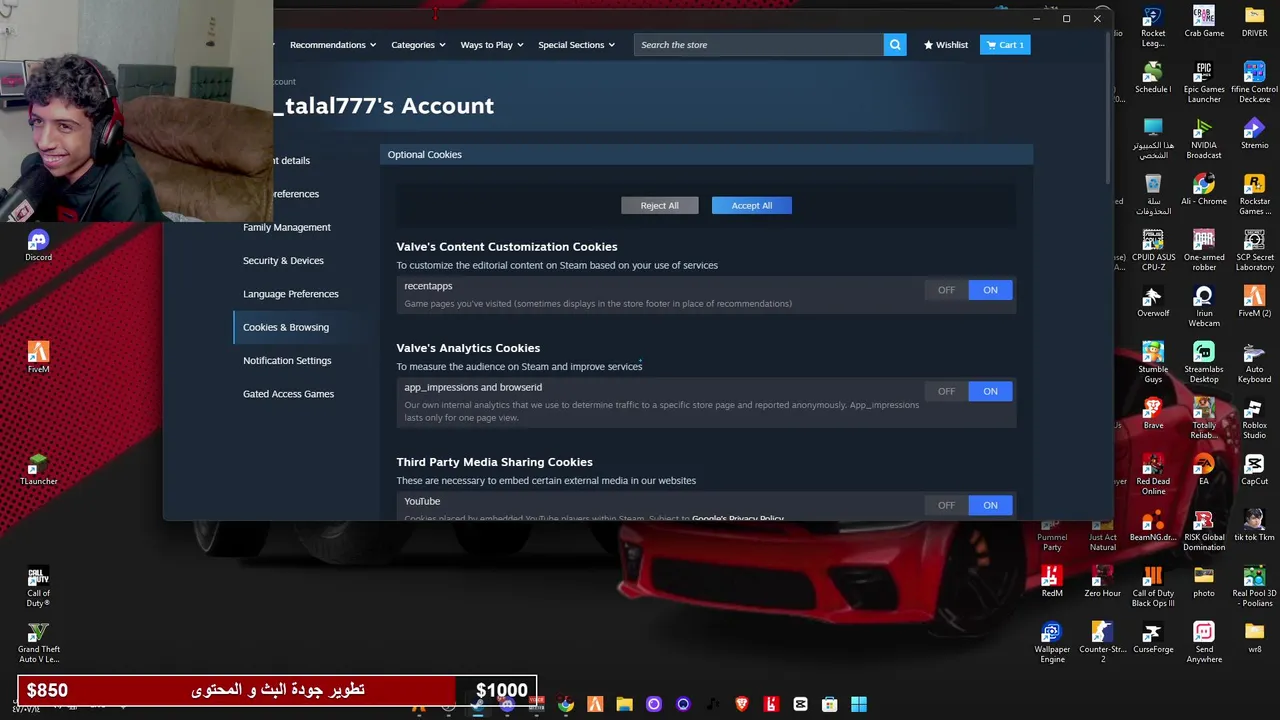Click the Brave browser taskbar icon
Viewport: 1280px width, 720px height.
pyautogui.click(x=742, y=704)
